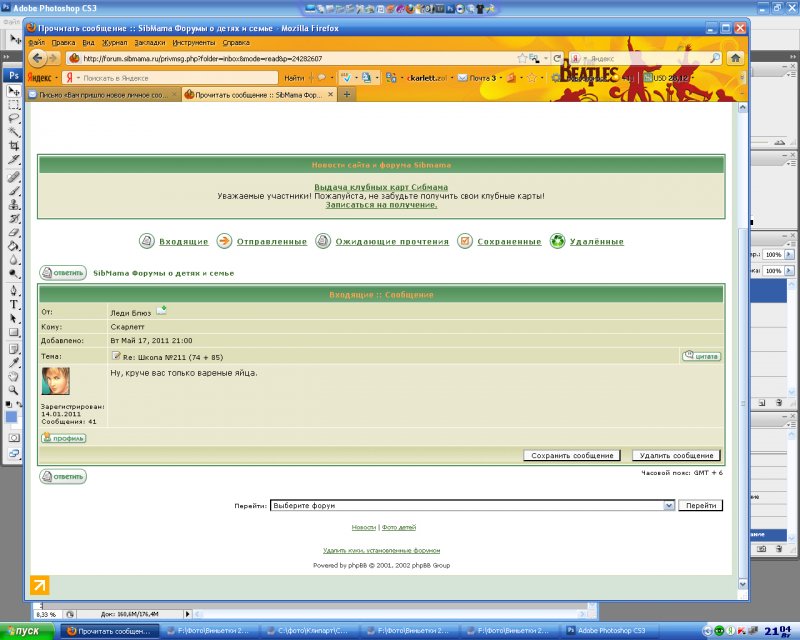Viewport: 800px width, 640px height.
Task: Open the Удалённые recycle icon
Action: pyautogui.click(x=557, y=241)
